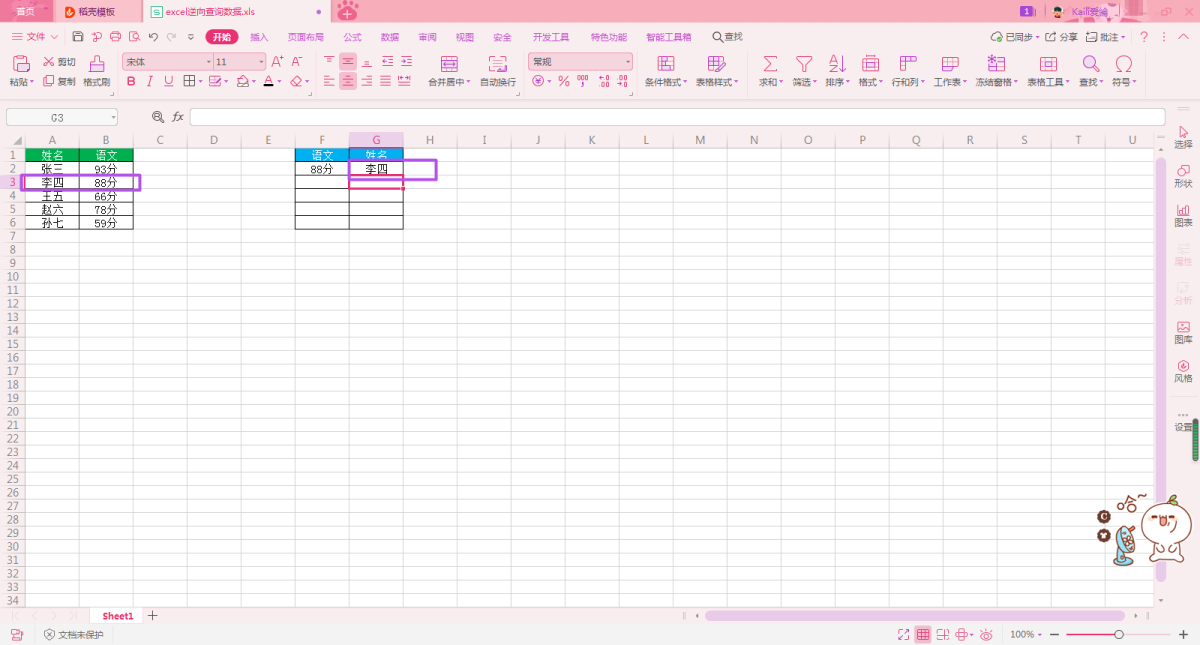Click the zoom slider handle
This screenshot has width=1200, height=645.
pos(1119,634)
